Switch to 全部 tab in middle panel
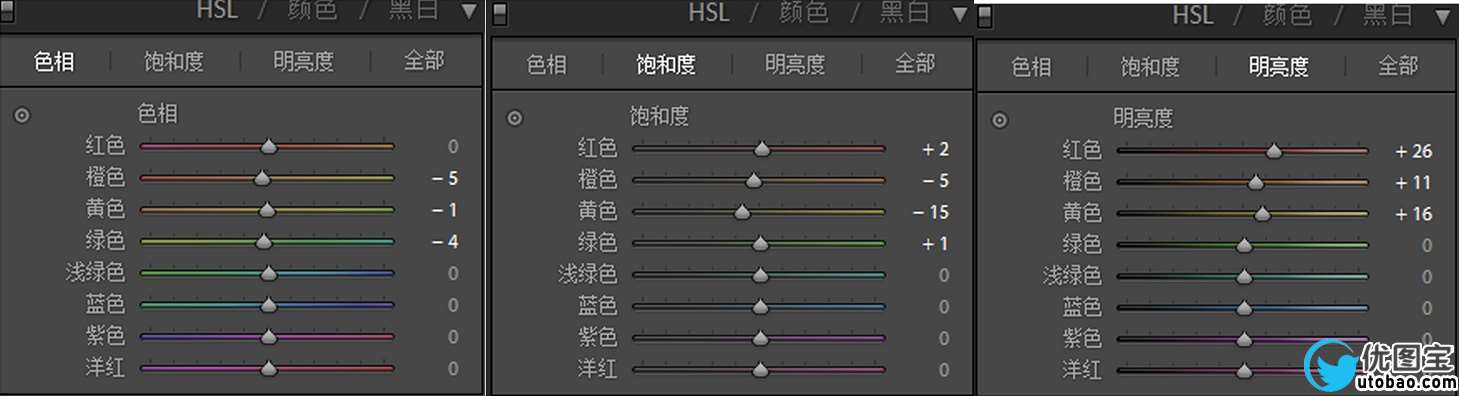 point(915,64)
